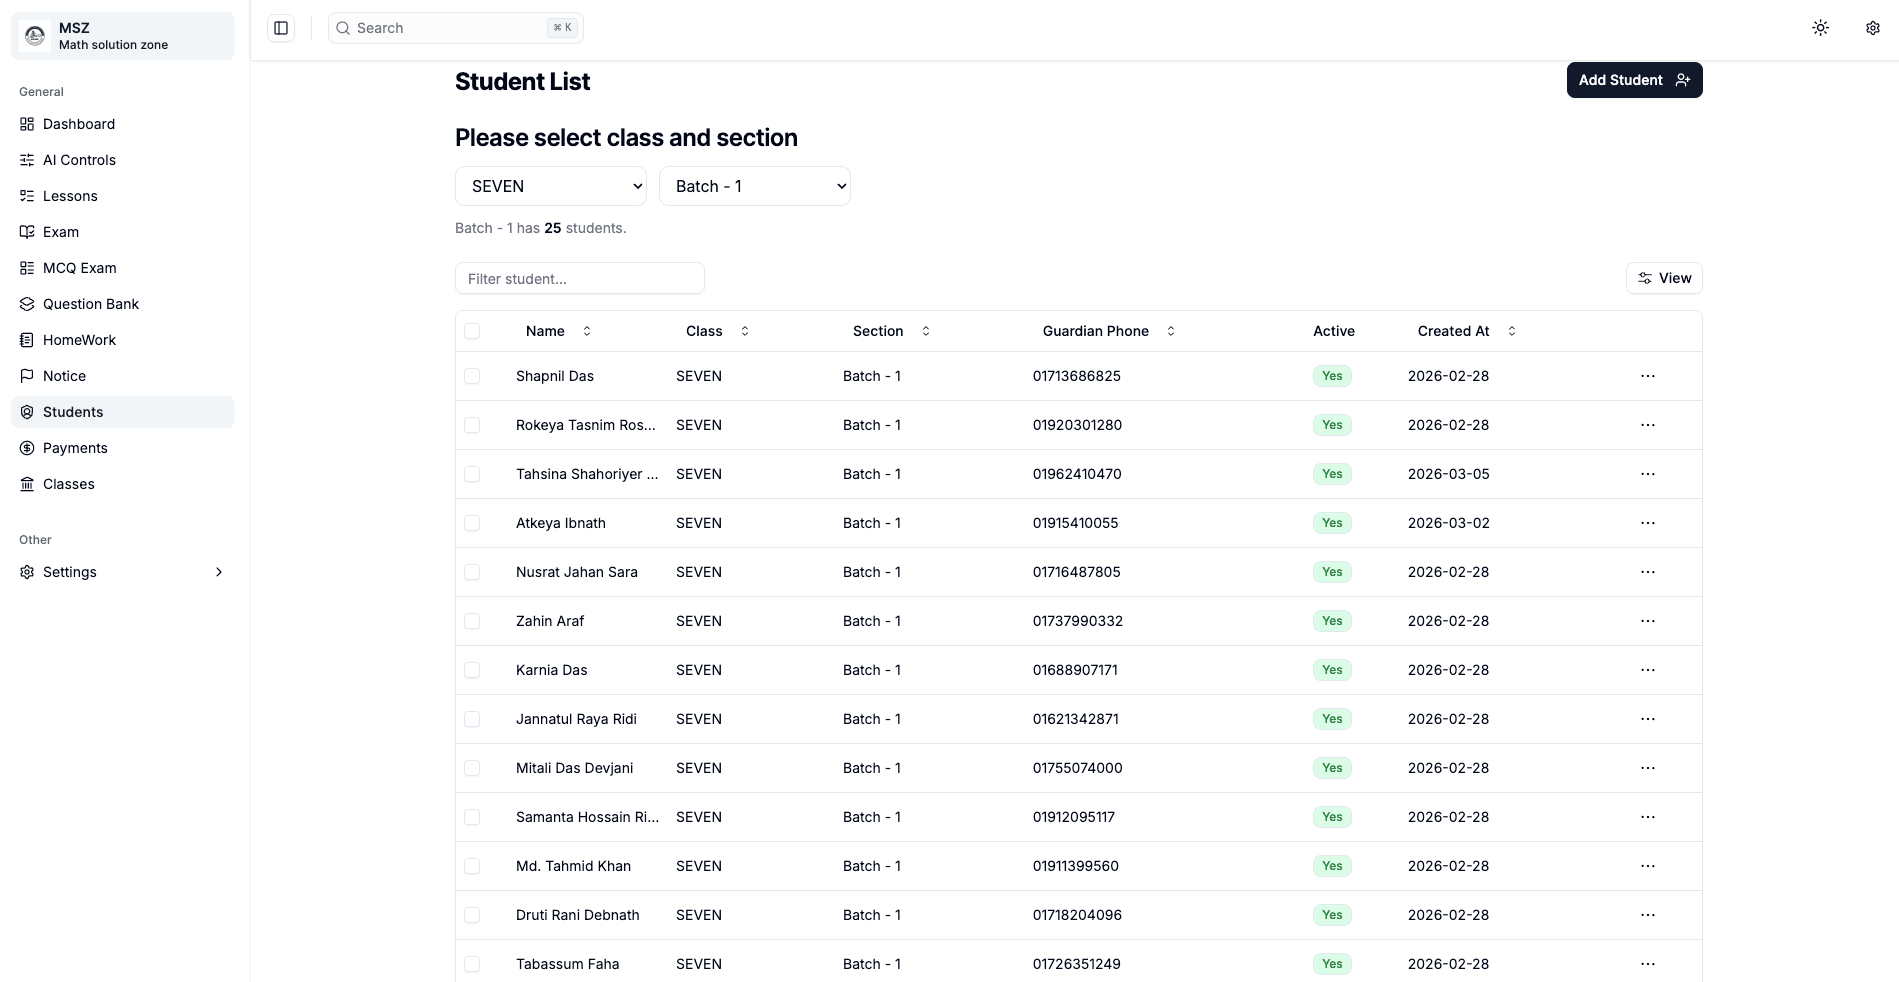Open row actions for Tahsina Shahoriyer
Image resolution: width=1899 pixels, height=982 pixels.
pyautogui.click(x=1647, y=474)
